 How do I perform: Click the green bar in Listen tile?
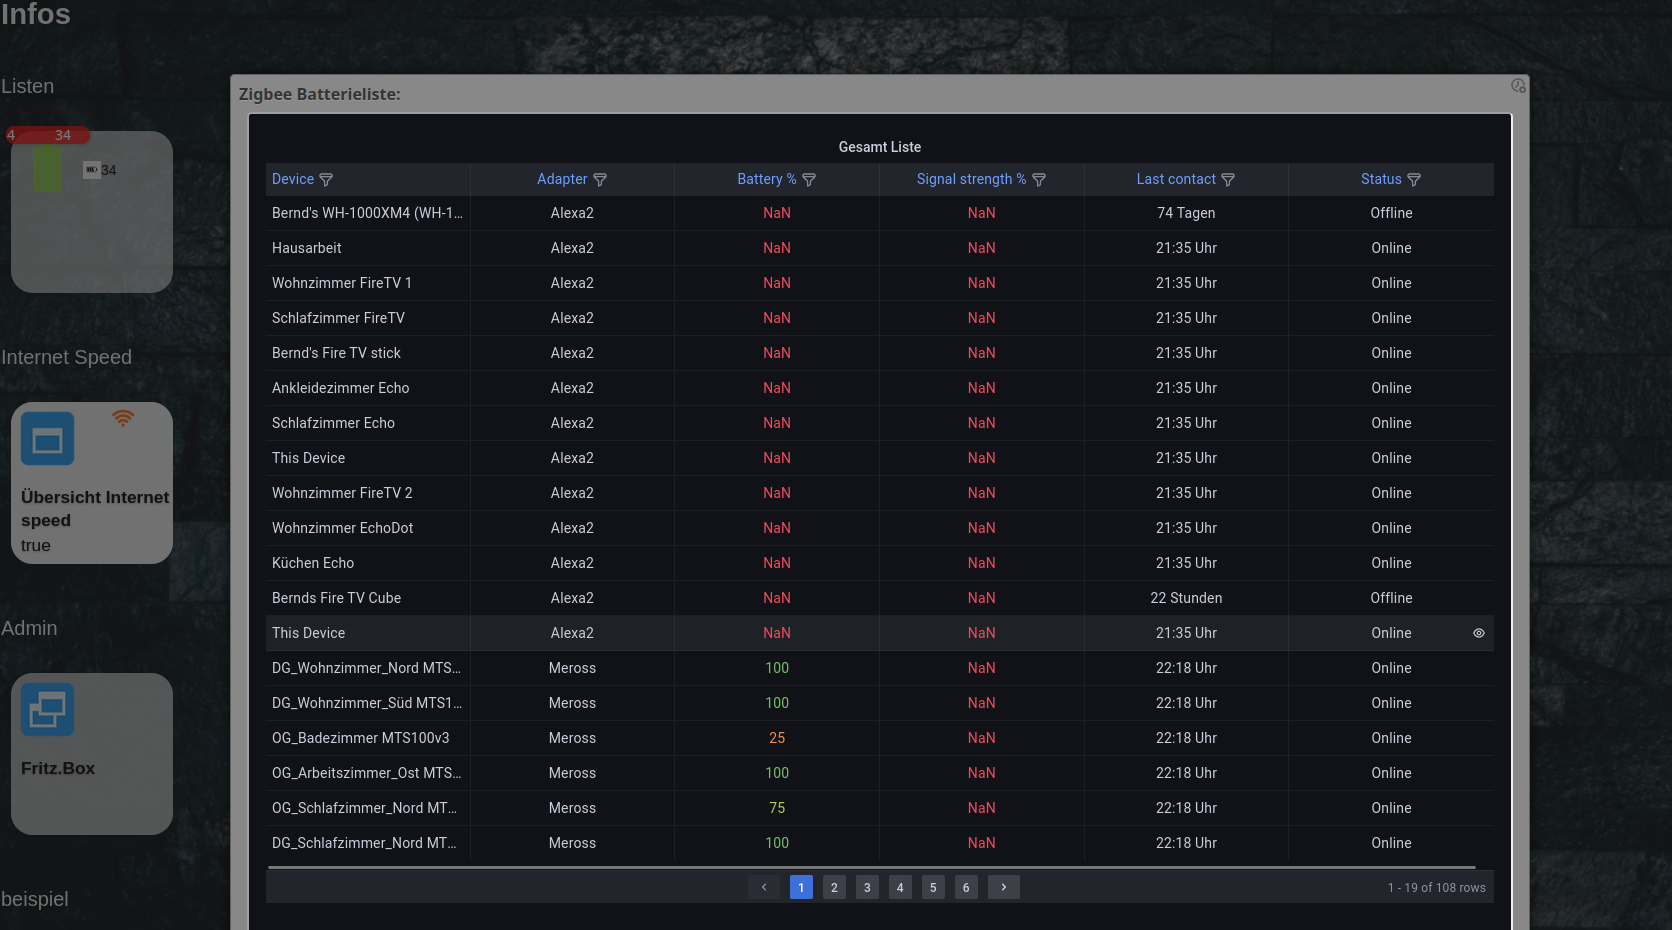[x=47, y=168]
